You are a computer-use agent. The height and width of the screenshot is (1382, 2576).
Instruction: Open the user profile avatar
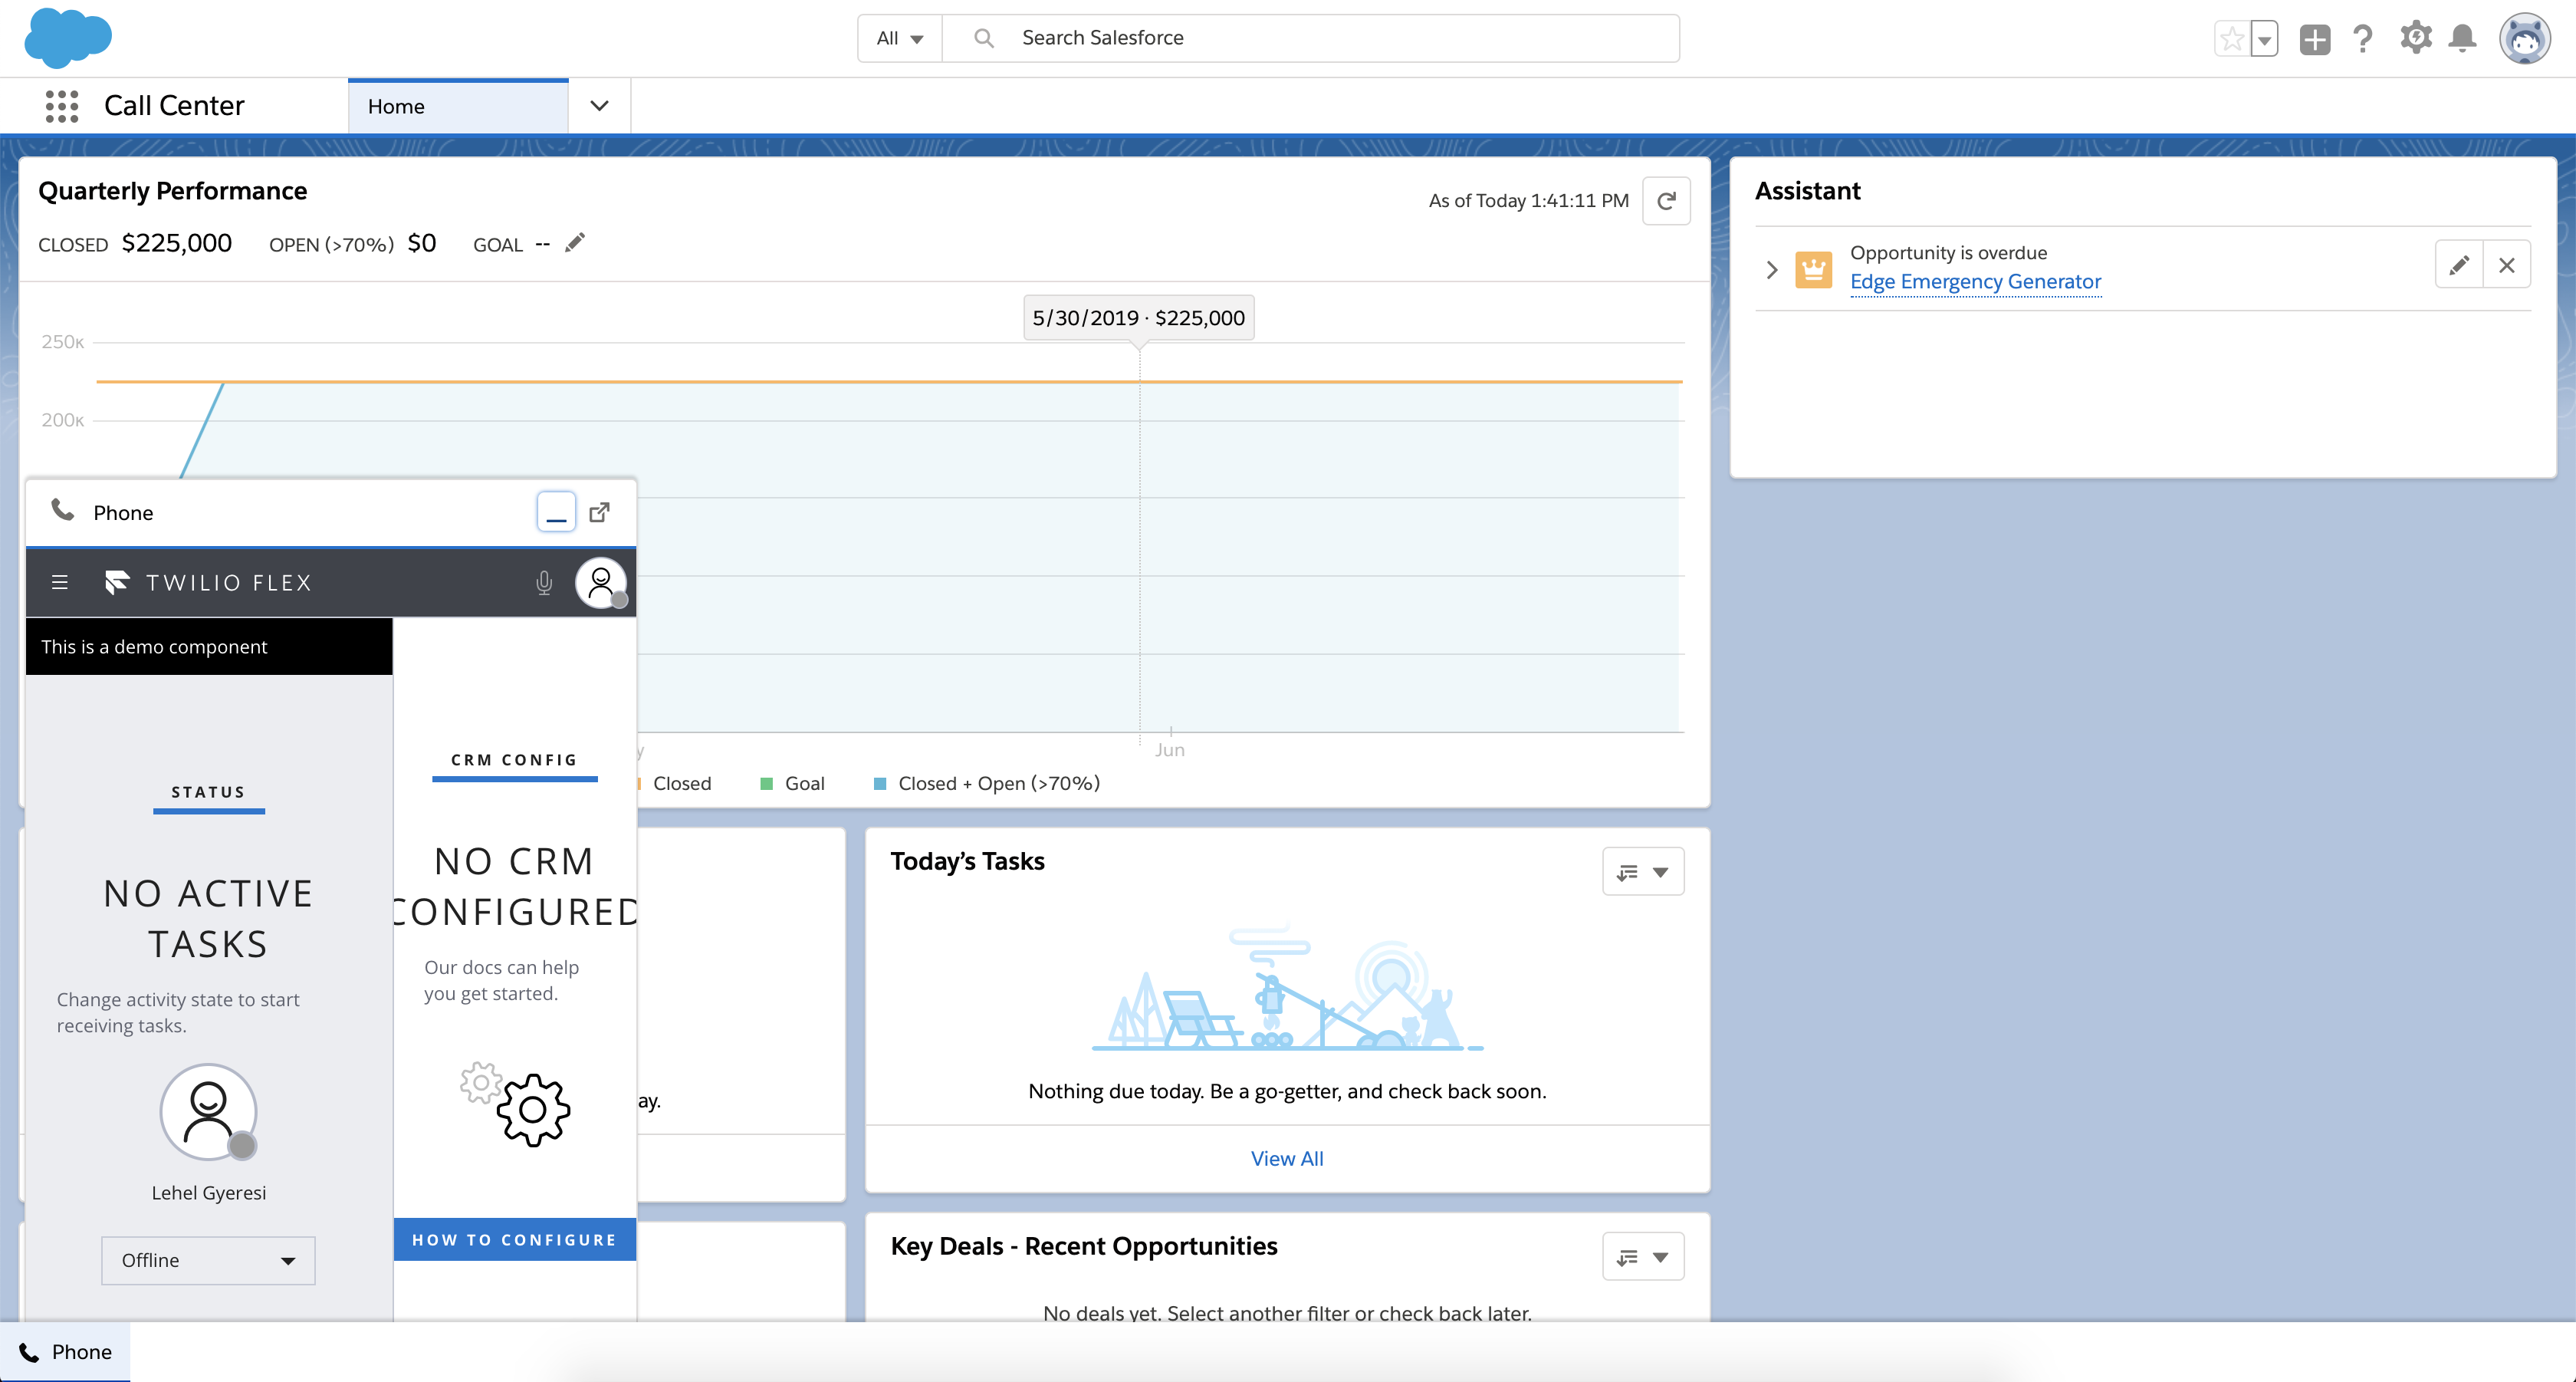(2525, 39)
